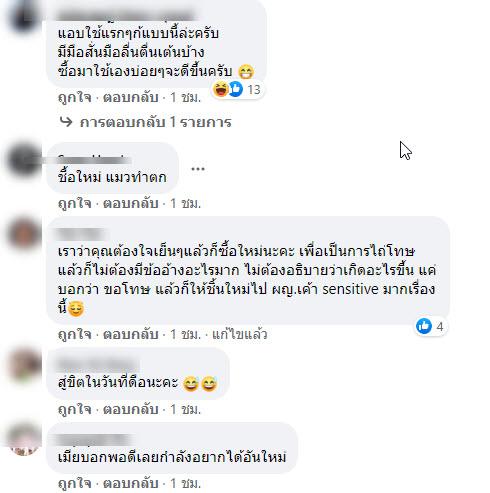Screen dimensions: 490x493
Task: Click ตอบกลับ under the first comment
Action: [x=130, y=97]
